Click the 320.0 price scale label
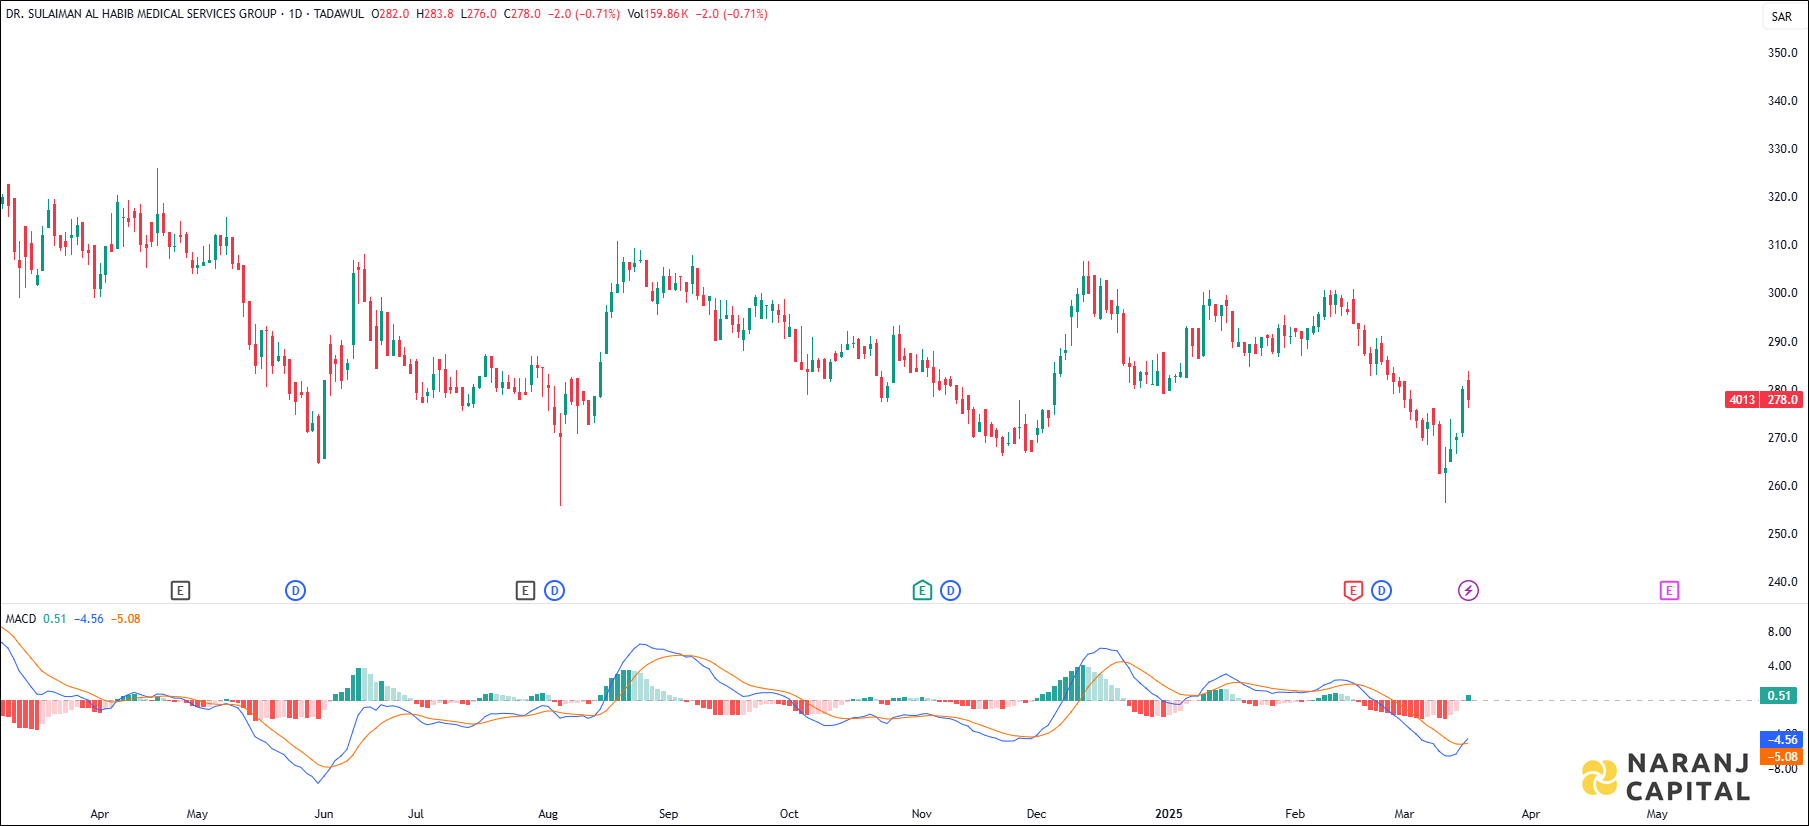This screenshot has width=1809, height=826. (1782, 197)
